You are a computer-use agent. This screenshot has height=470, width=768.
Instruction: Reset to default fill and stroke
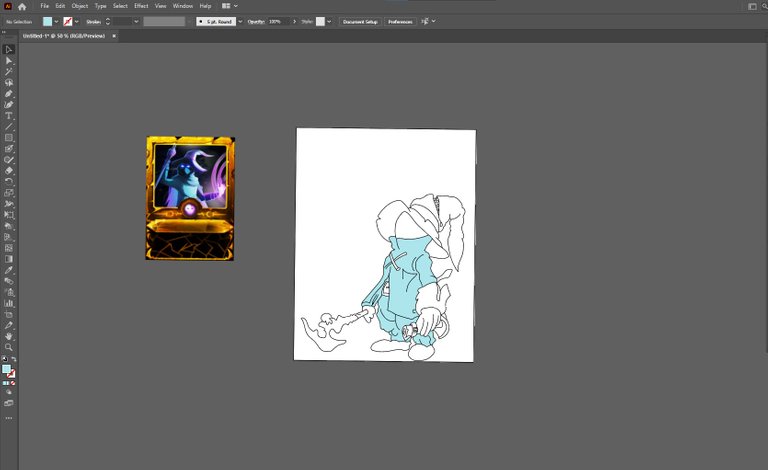tap(5, 359)
